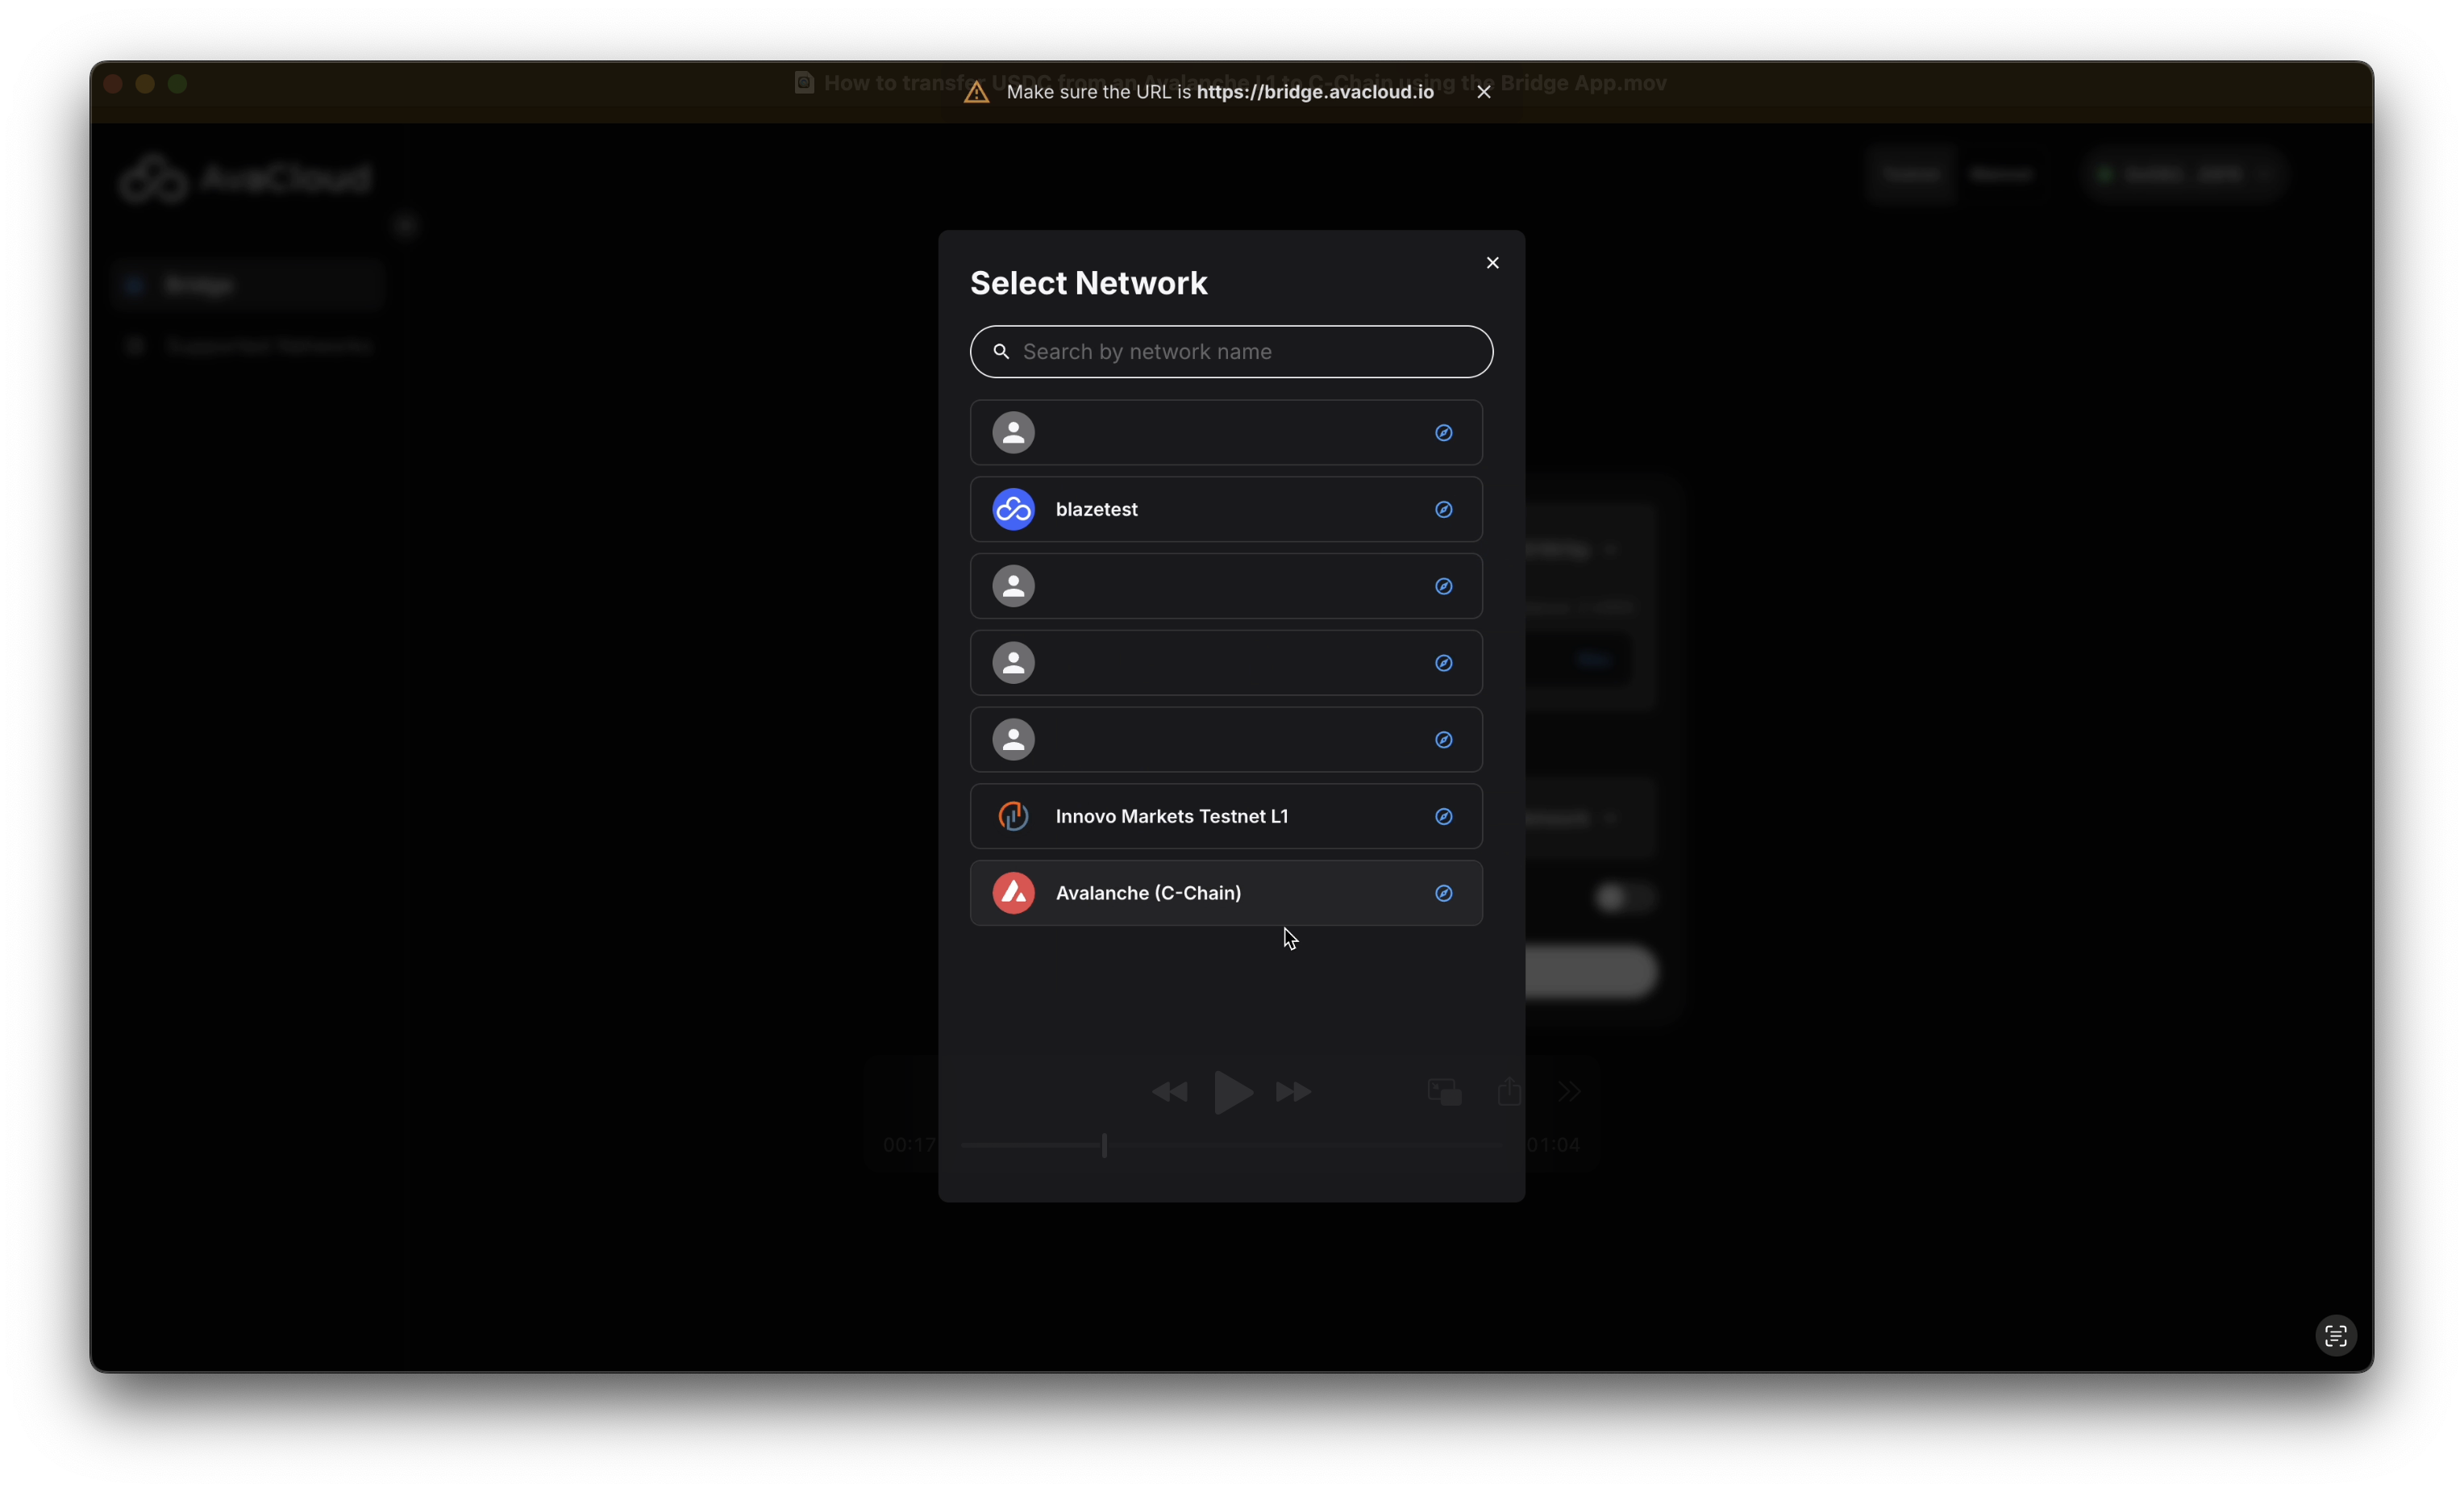The image size is (2464, 1492).
Task: Click the Innovo Markets logo icon
Action: tap(1013, 817)
